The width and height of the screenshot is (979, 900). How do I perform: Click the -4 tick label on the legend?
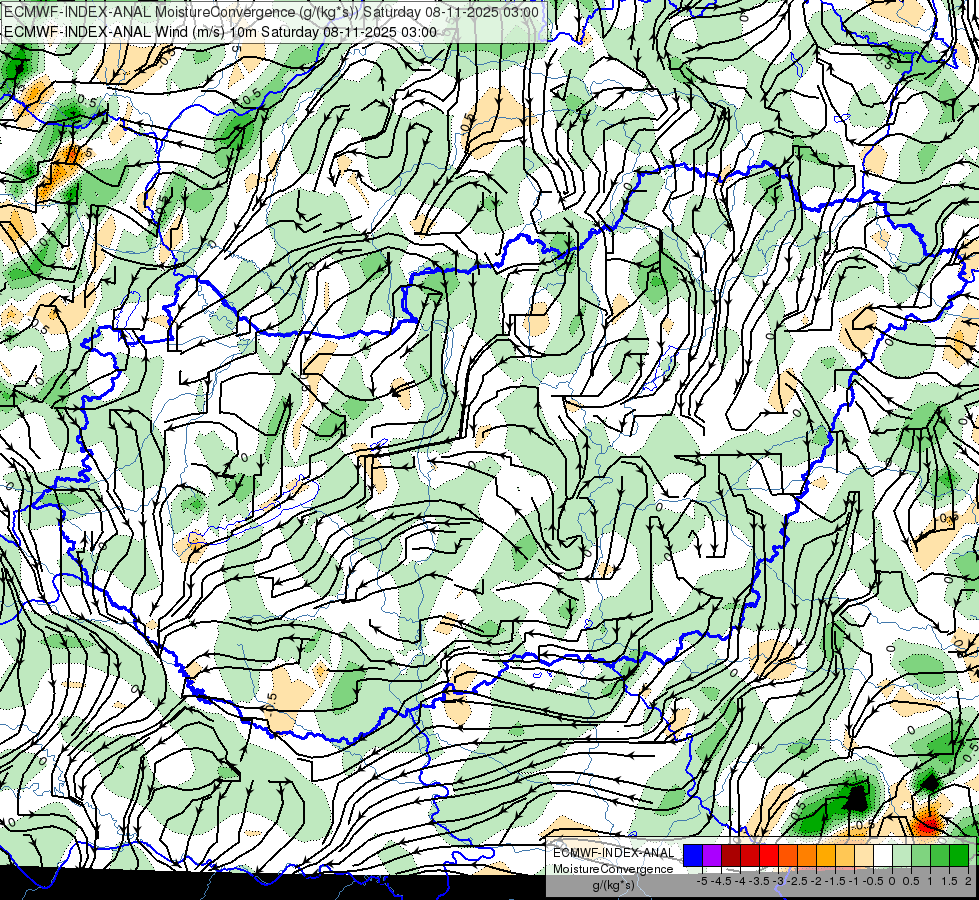740,881
